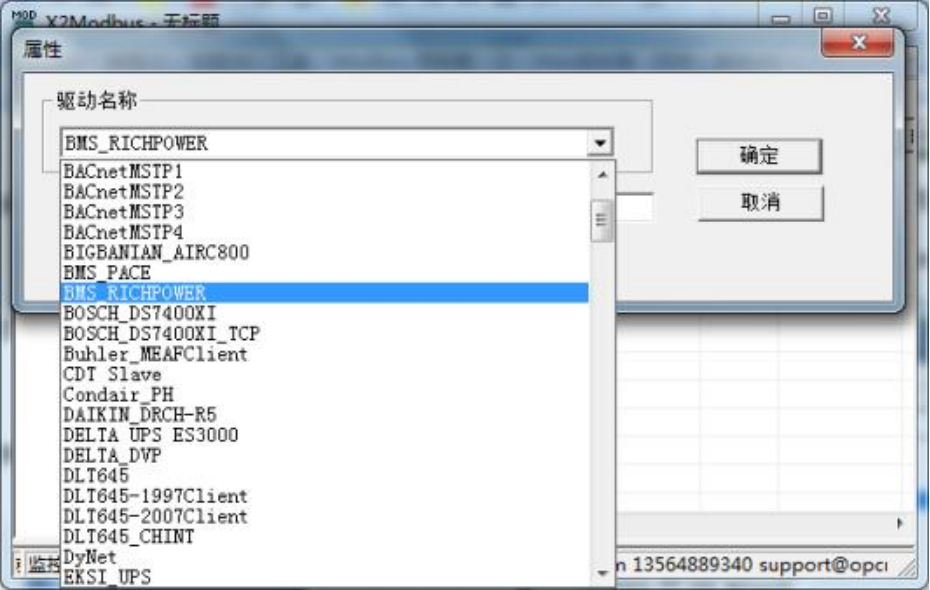Select DLT645-2007Client entry
Image resolution: width=930 pixels, height=590 pixels.
click(324, 516)
